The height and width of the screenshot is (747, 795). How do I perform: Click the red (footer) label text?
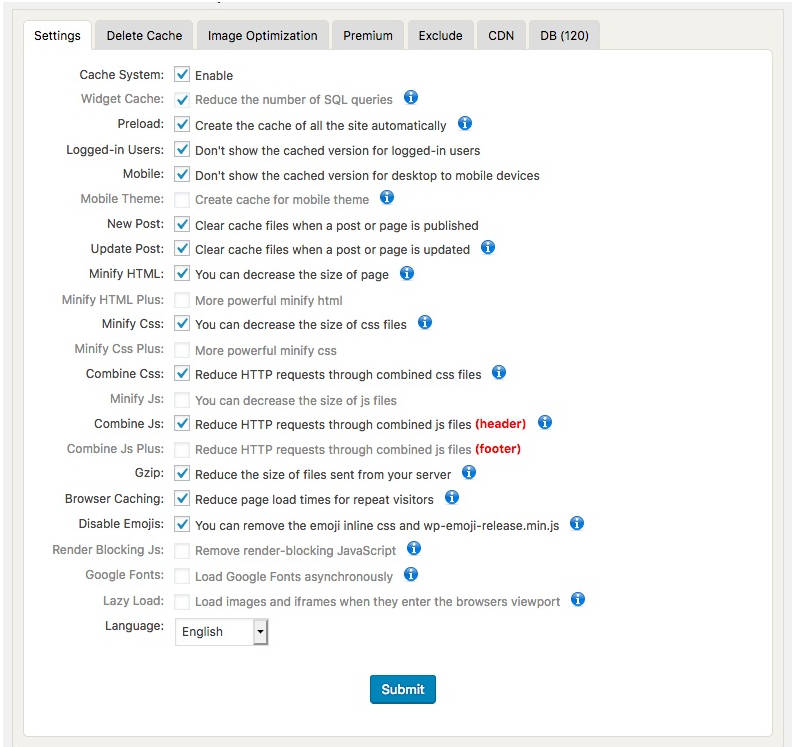[x=498, y=449]
